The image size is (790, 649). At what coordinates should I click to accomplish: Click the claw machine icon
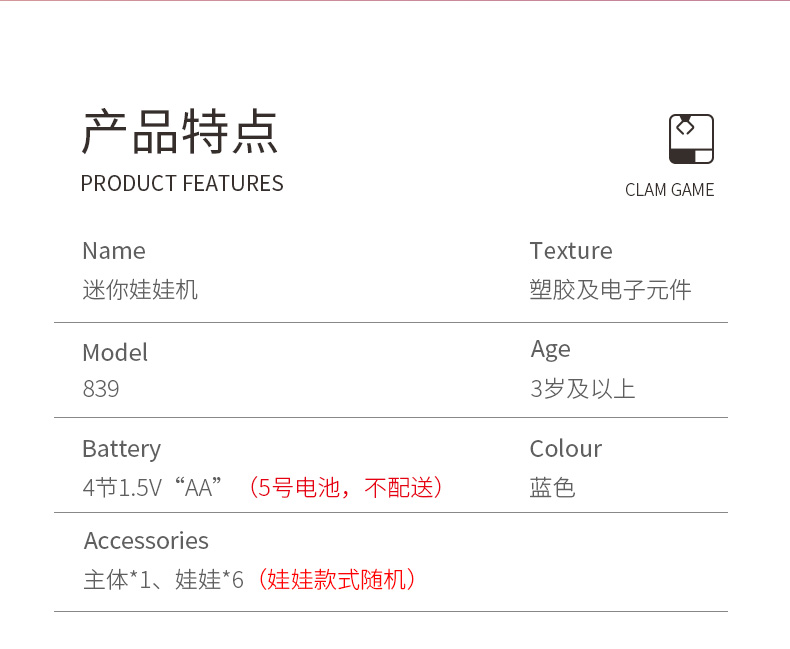(691, 139)
